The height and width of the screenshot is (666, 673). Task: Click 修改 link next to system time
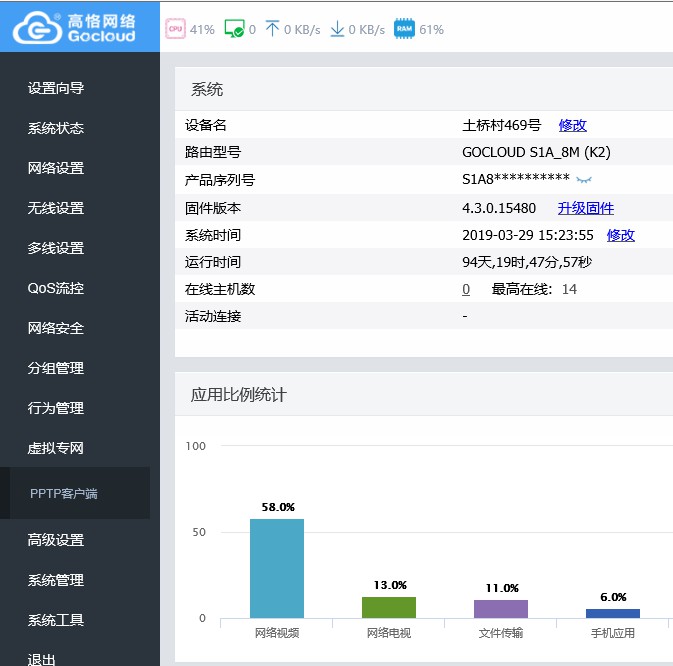620,235
